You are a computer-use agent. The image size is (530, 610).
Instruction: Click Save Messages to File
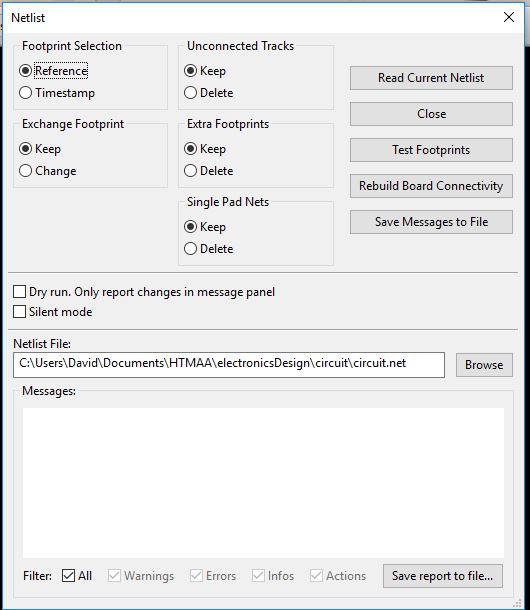[431, 222]
